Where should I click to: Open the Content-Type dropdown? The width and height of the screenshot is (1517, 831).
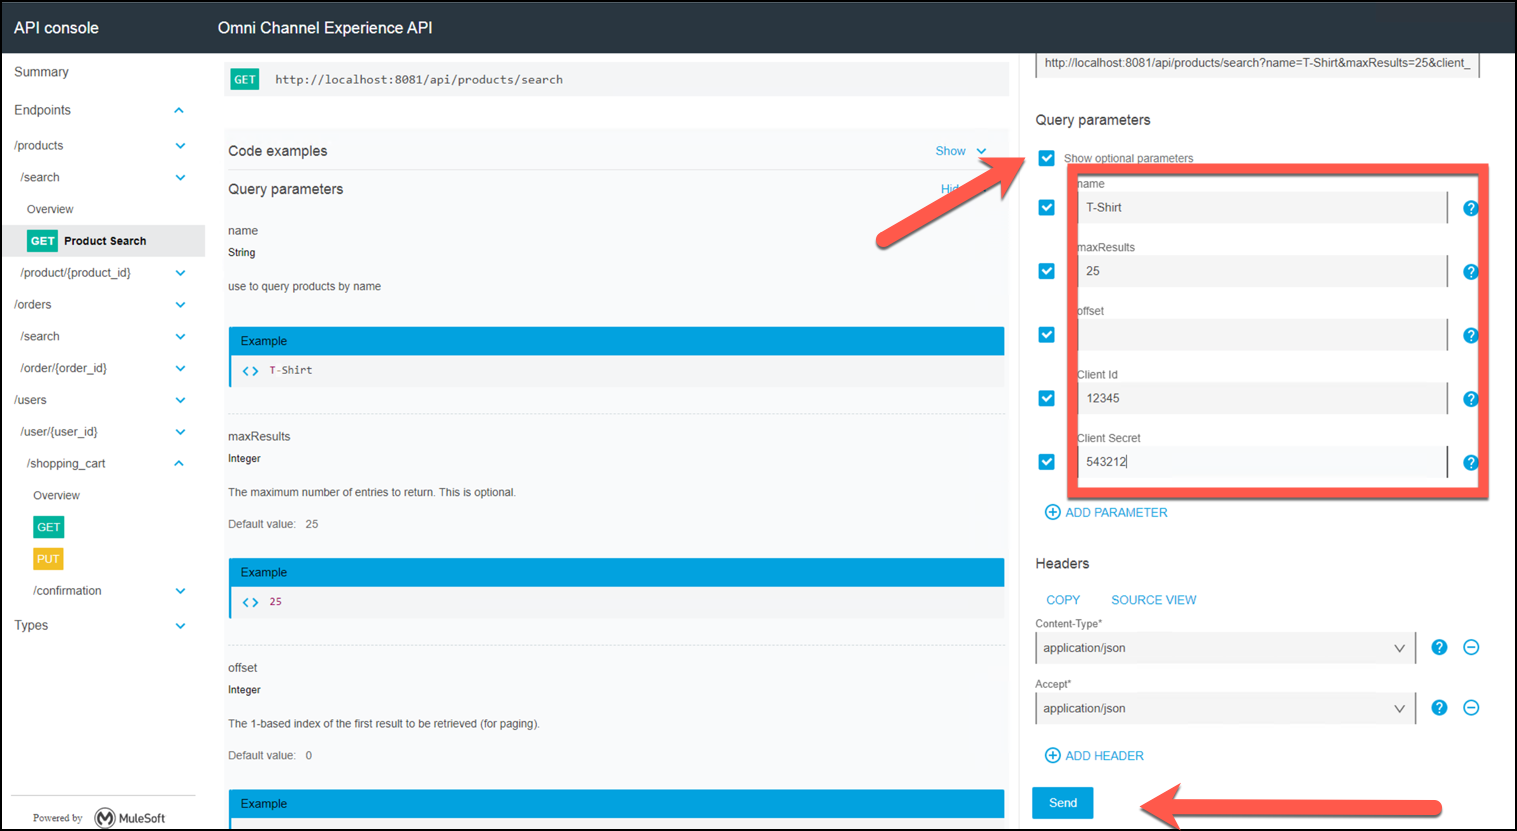click(x=1225, y=648)
